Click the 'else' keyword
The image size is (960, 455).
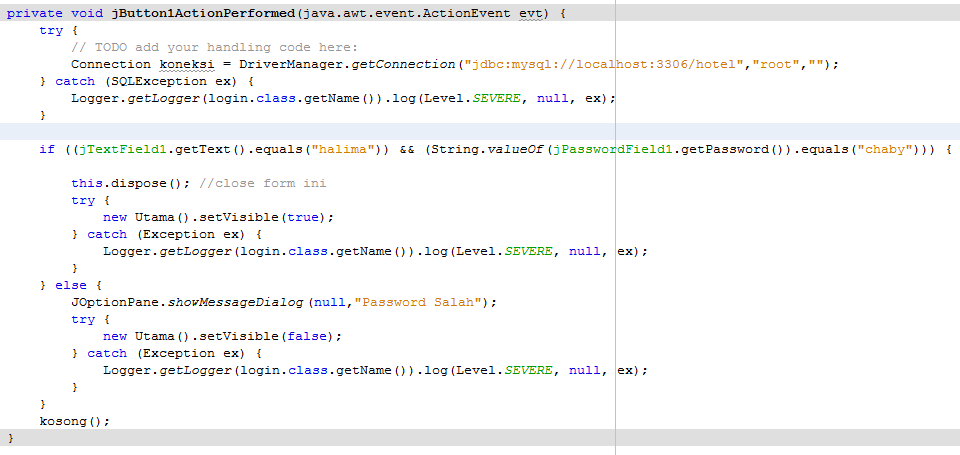(71, 285)
